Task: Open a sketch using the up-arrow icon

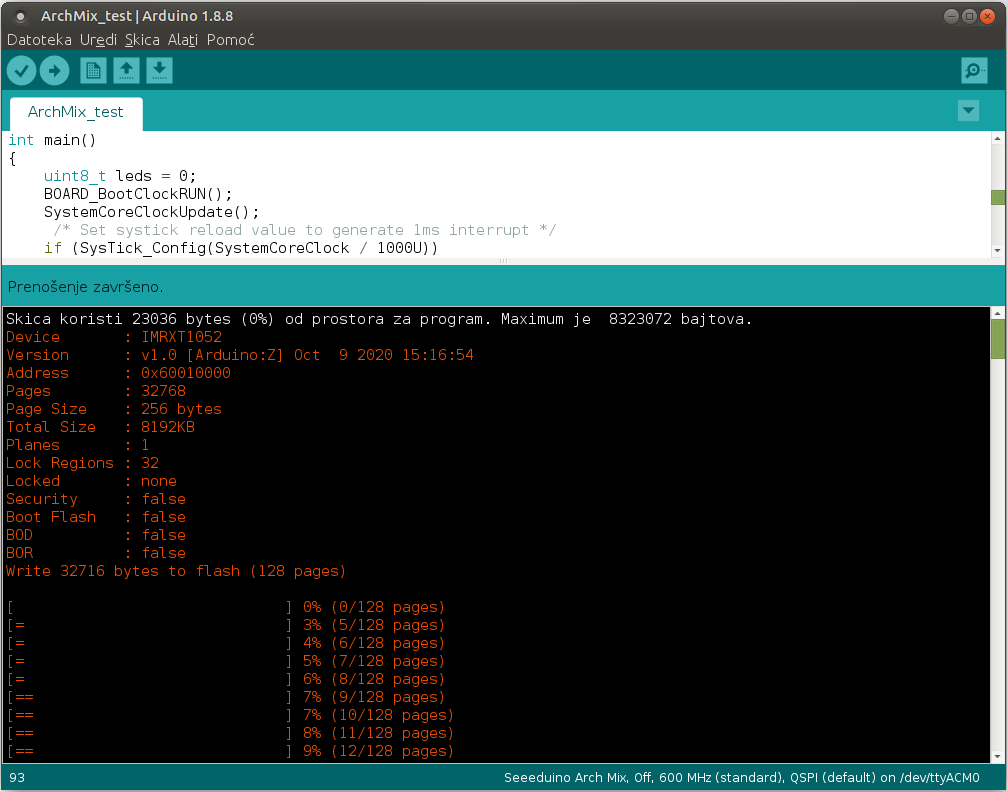Action: coord(126,71)
